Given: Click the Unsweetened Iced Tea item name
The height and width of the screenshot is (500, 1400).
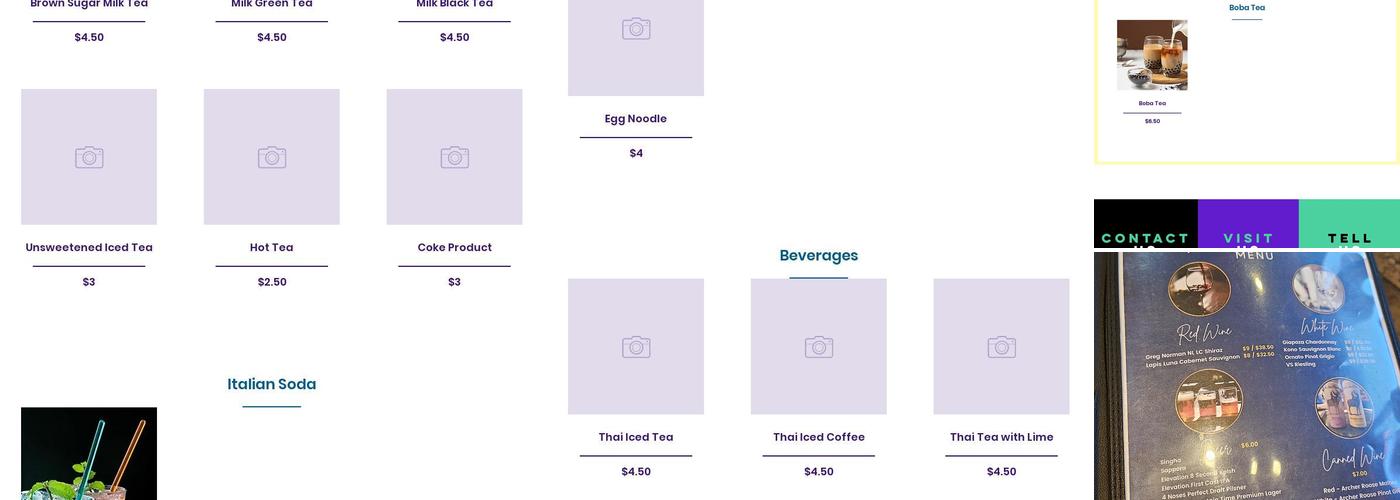Looking at the screenshot, I should 89,247.
